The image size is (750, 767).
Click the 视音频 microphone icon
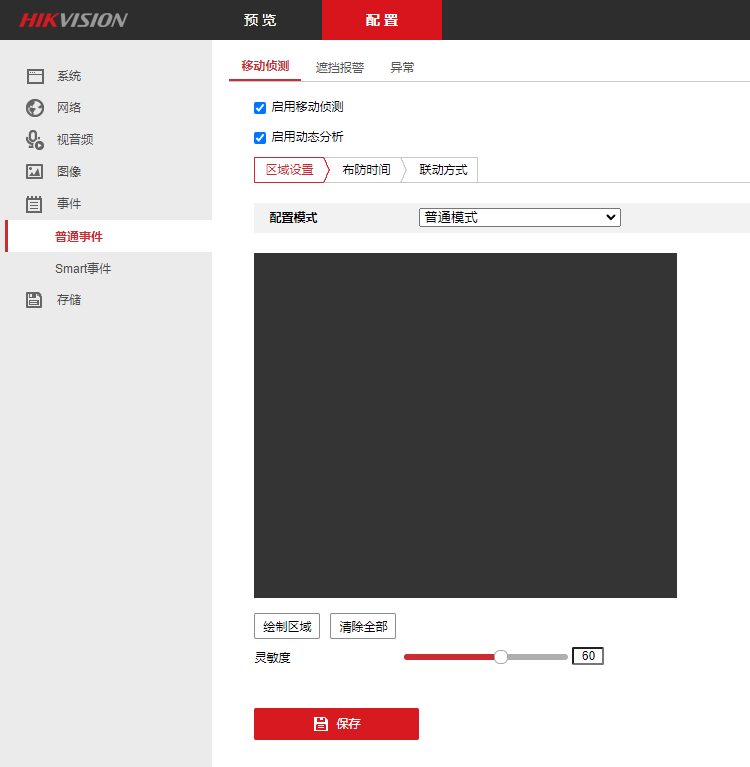35,140
